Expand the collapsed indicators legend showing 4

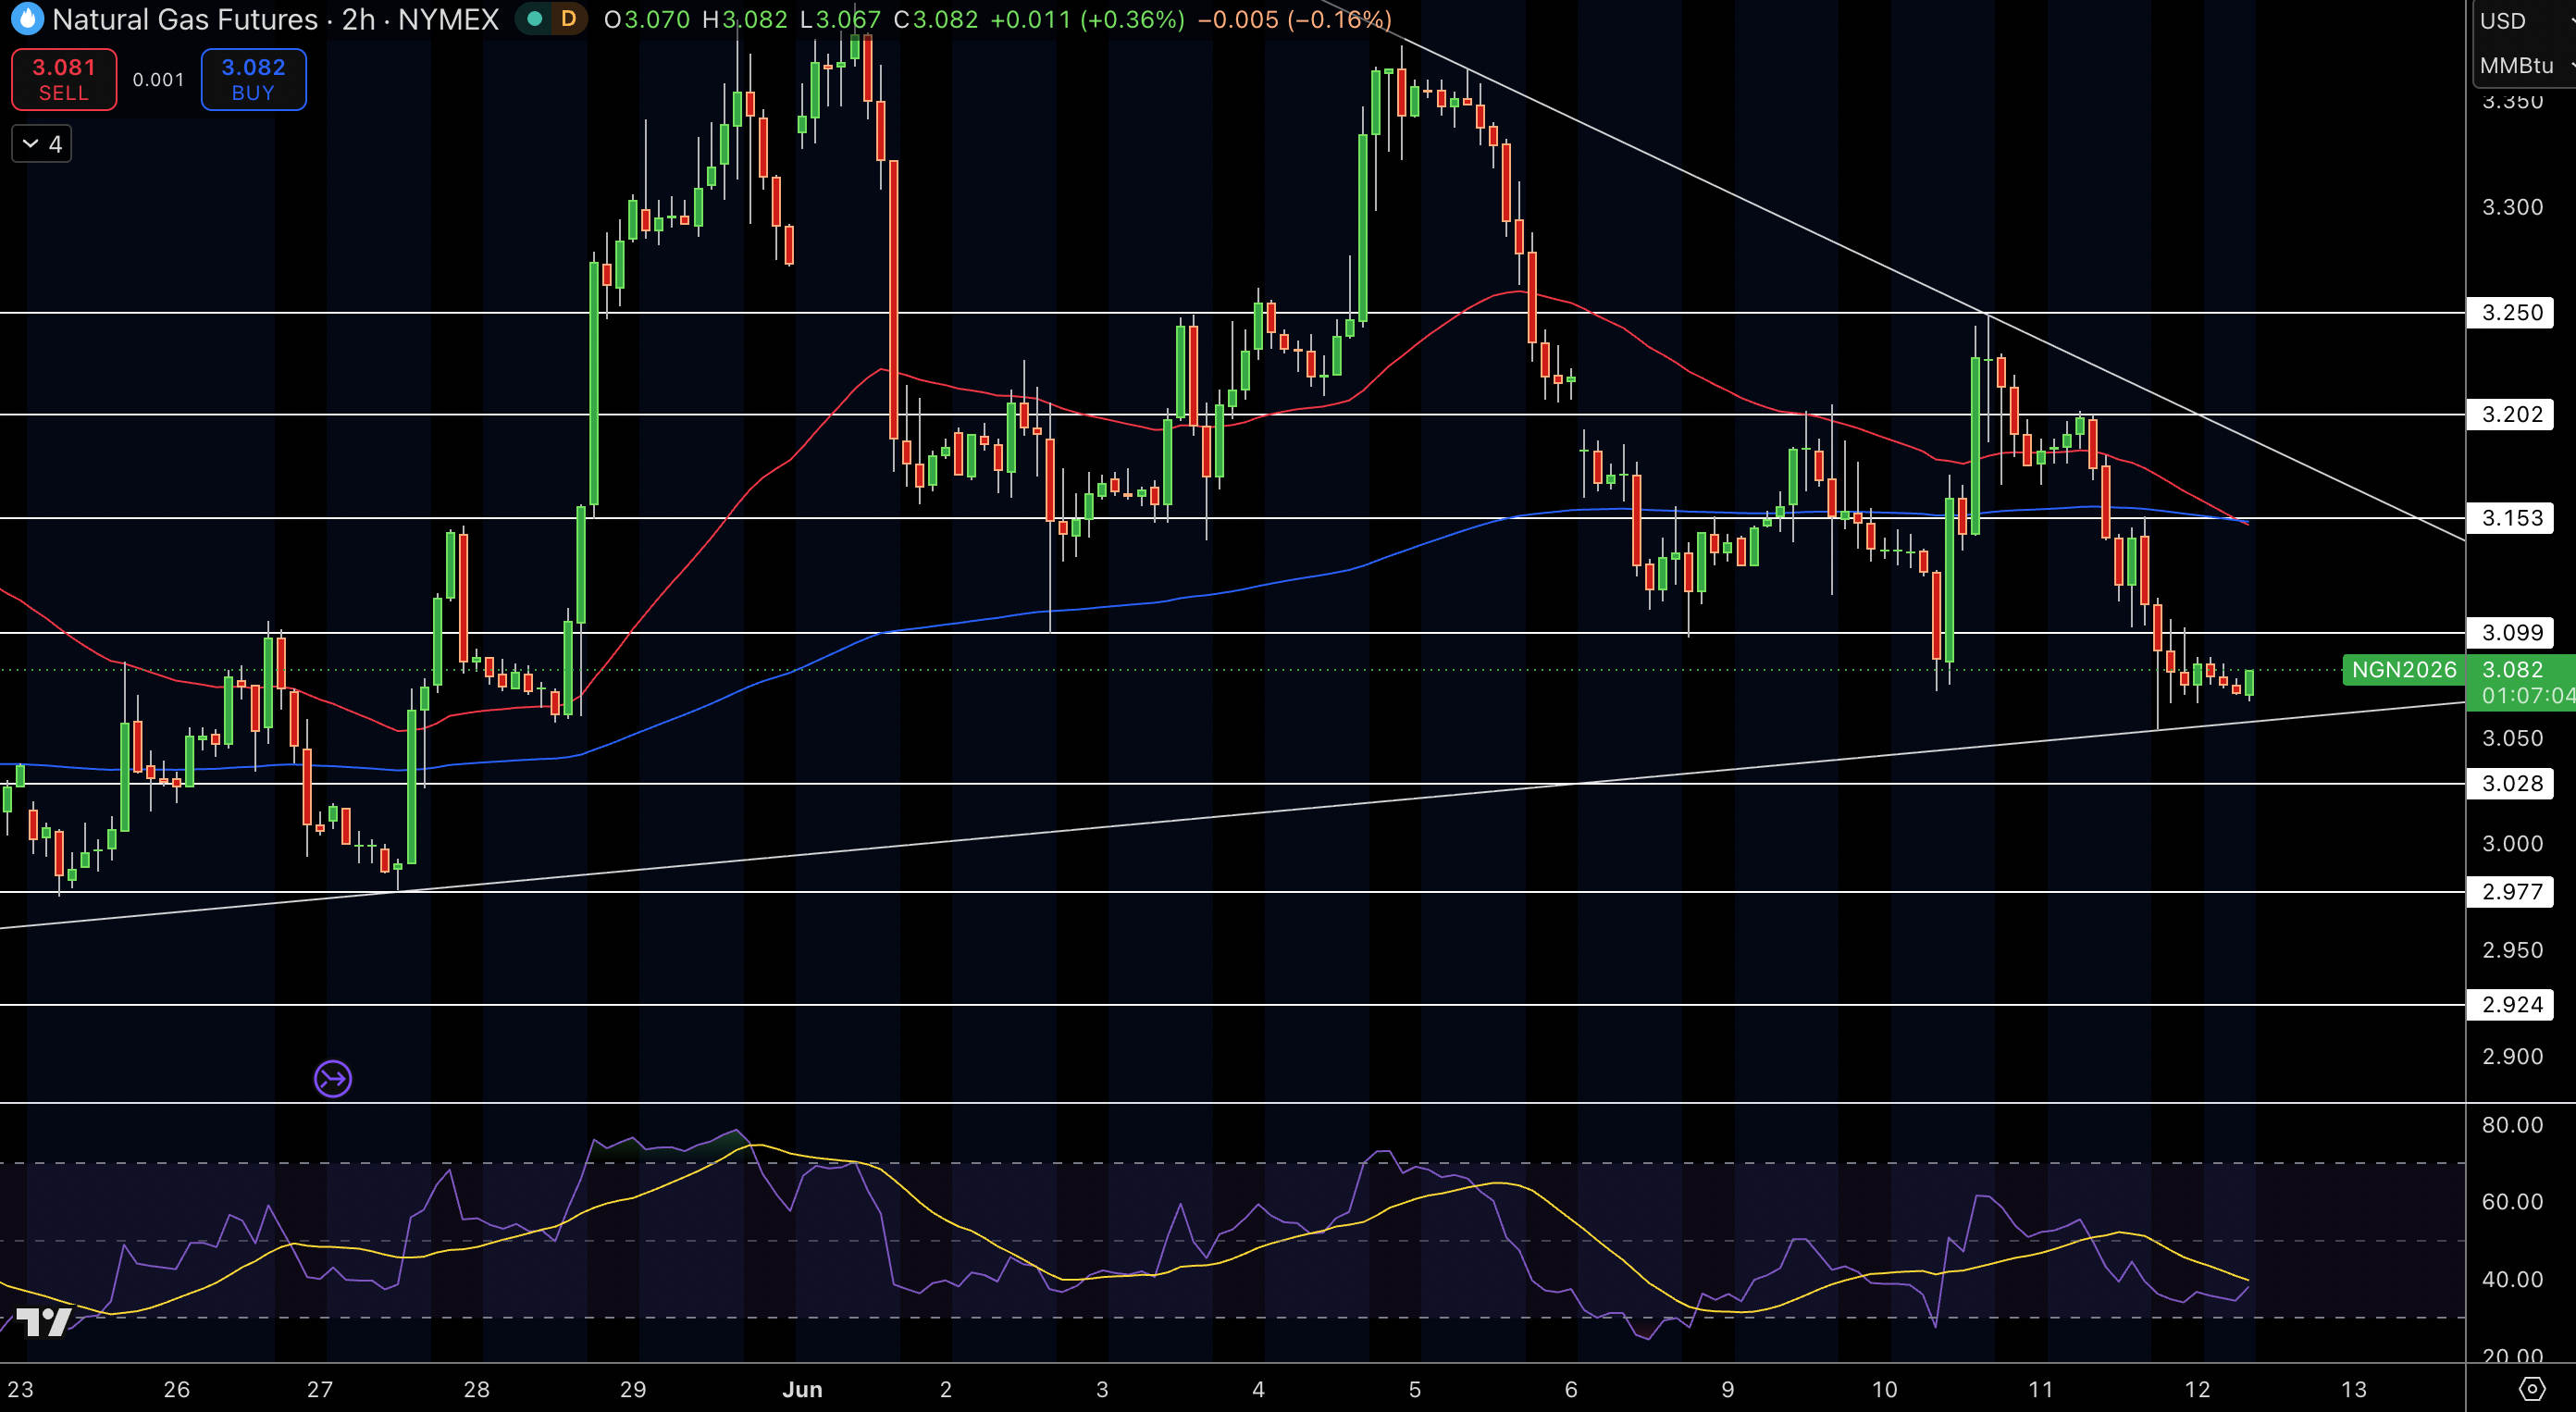click(x=42, y=144)
